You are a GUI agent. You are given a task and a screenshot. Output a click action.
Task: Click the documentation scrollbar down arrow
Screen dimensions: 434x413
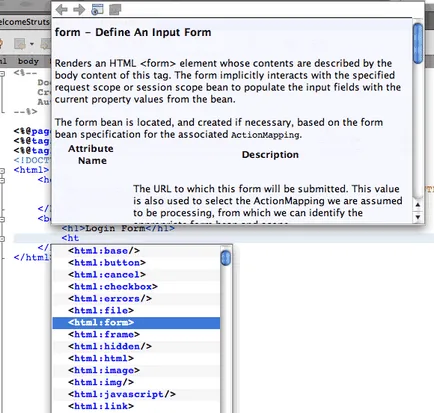[418, 217]
